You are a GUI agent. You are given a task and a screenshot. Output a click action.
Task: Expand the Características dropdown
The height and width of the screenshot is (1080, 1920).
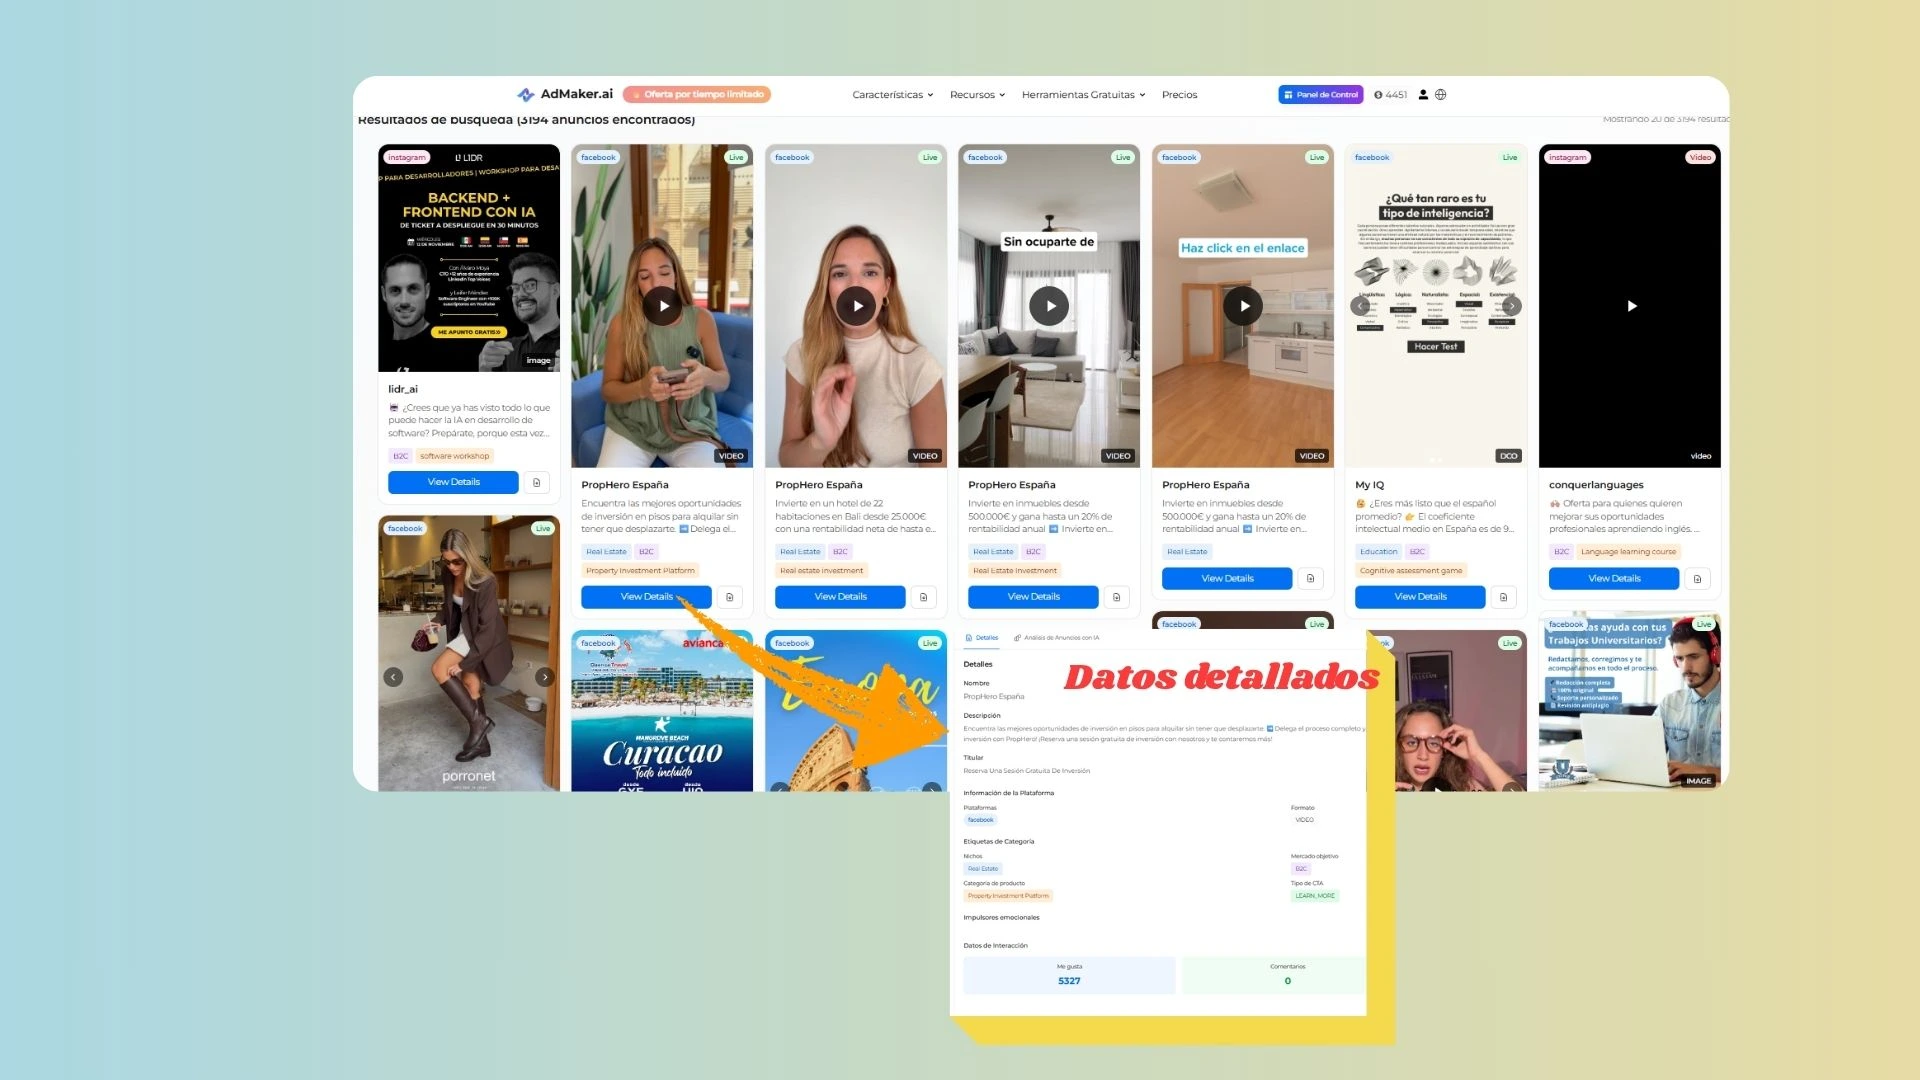(x=891, y=94)
